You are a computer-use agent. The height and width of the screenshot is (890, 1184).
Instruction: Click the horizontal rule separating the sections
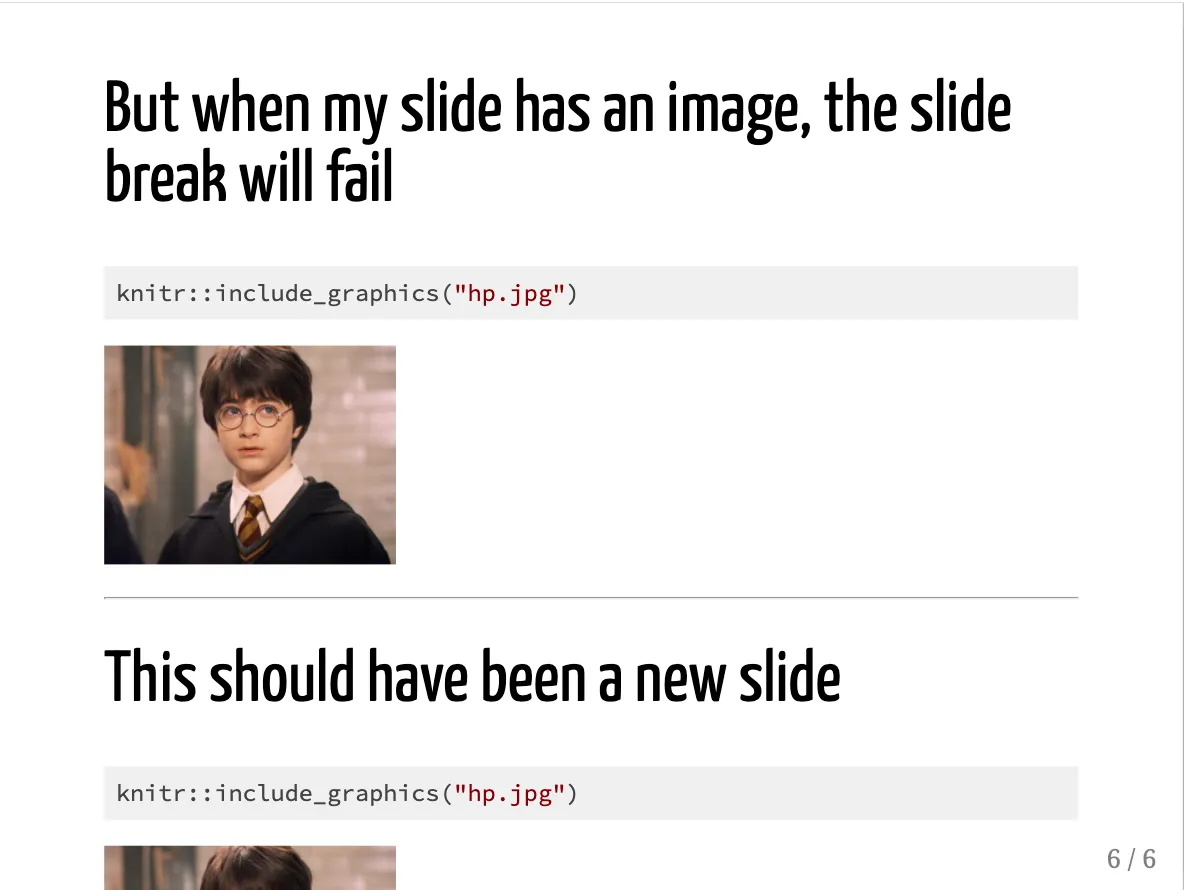tap(590, 597)
